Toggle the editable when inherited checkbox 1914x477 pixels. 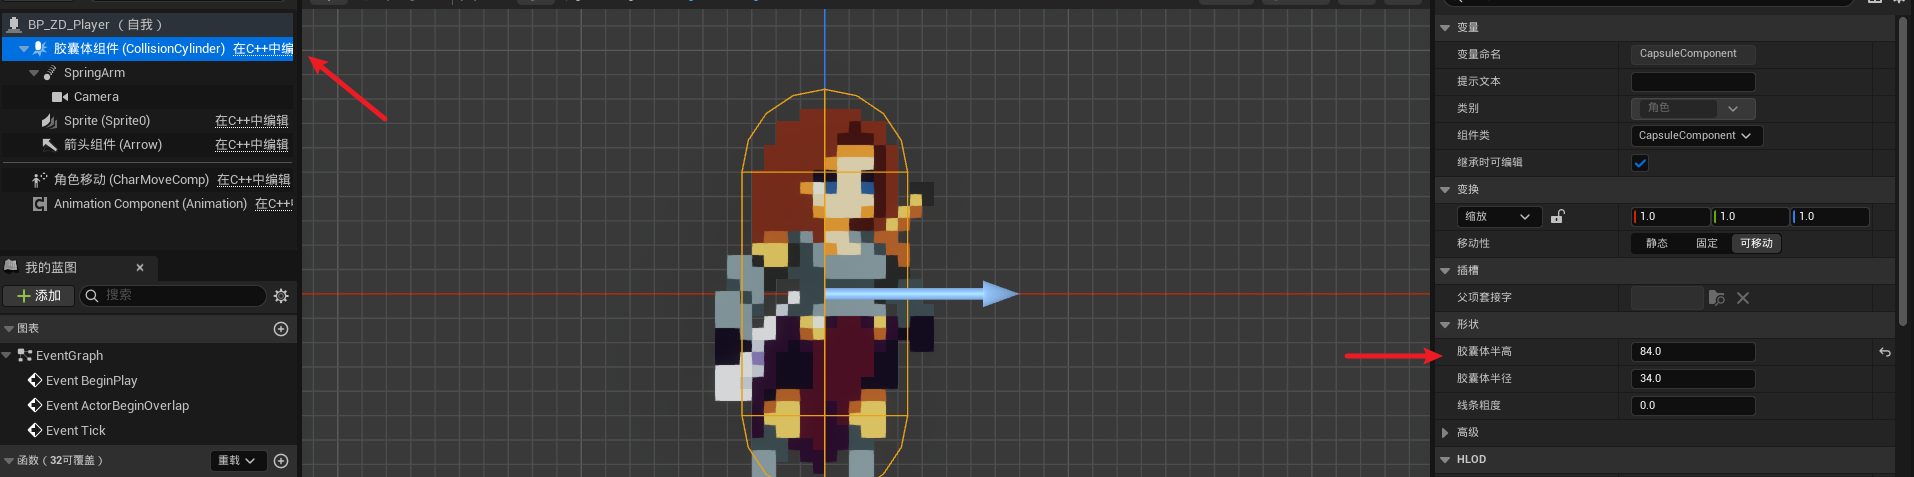point(1640,163)
